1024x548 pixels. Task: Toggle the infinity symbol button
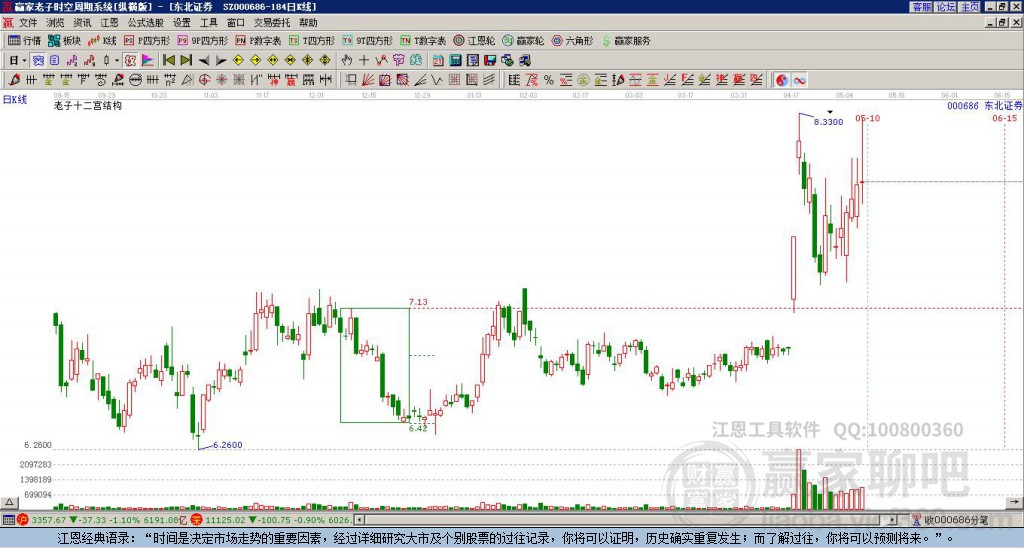tap(799, 80)
